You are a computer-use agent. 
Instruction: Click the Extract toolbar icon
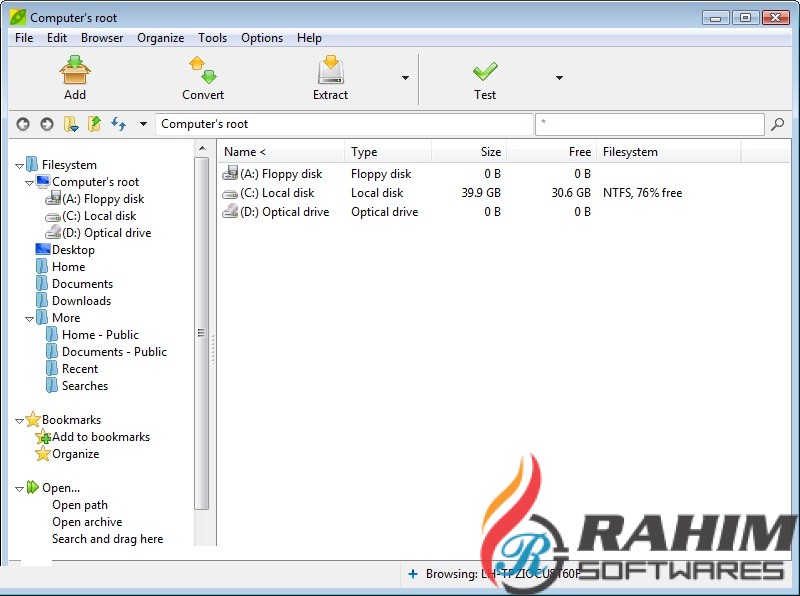[x=330, y=71]
